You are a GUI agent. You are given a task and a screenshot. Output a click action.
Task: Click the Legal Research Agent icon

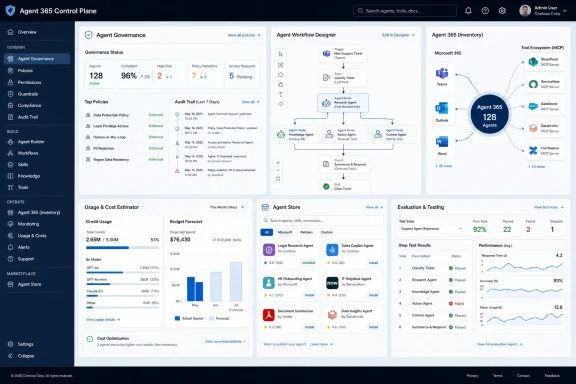(269, 250)
